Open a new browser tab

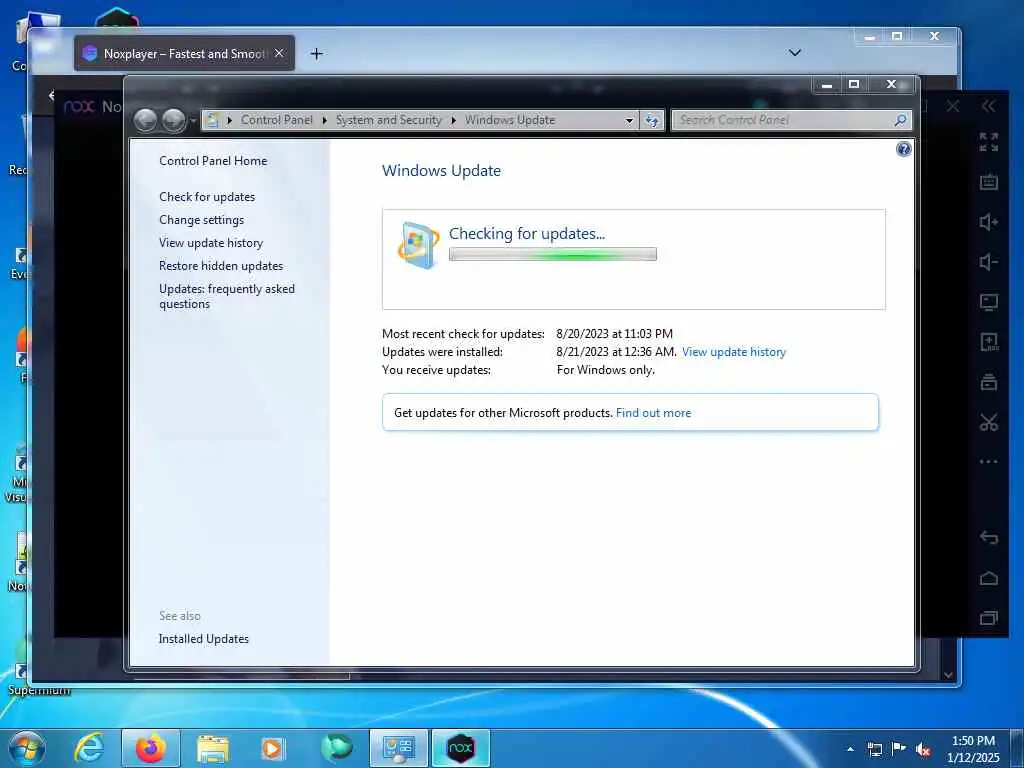[x=316, y=54]
